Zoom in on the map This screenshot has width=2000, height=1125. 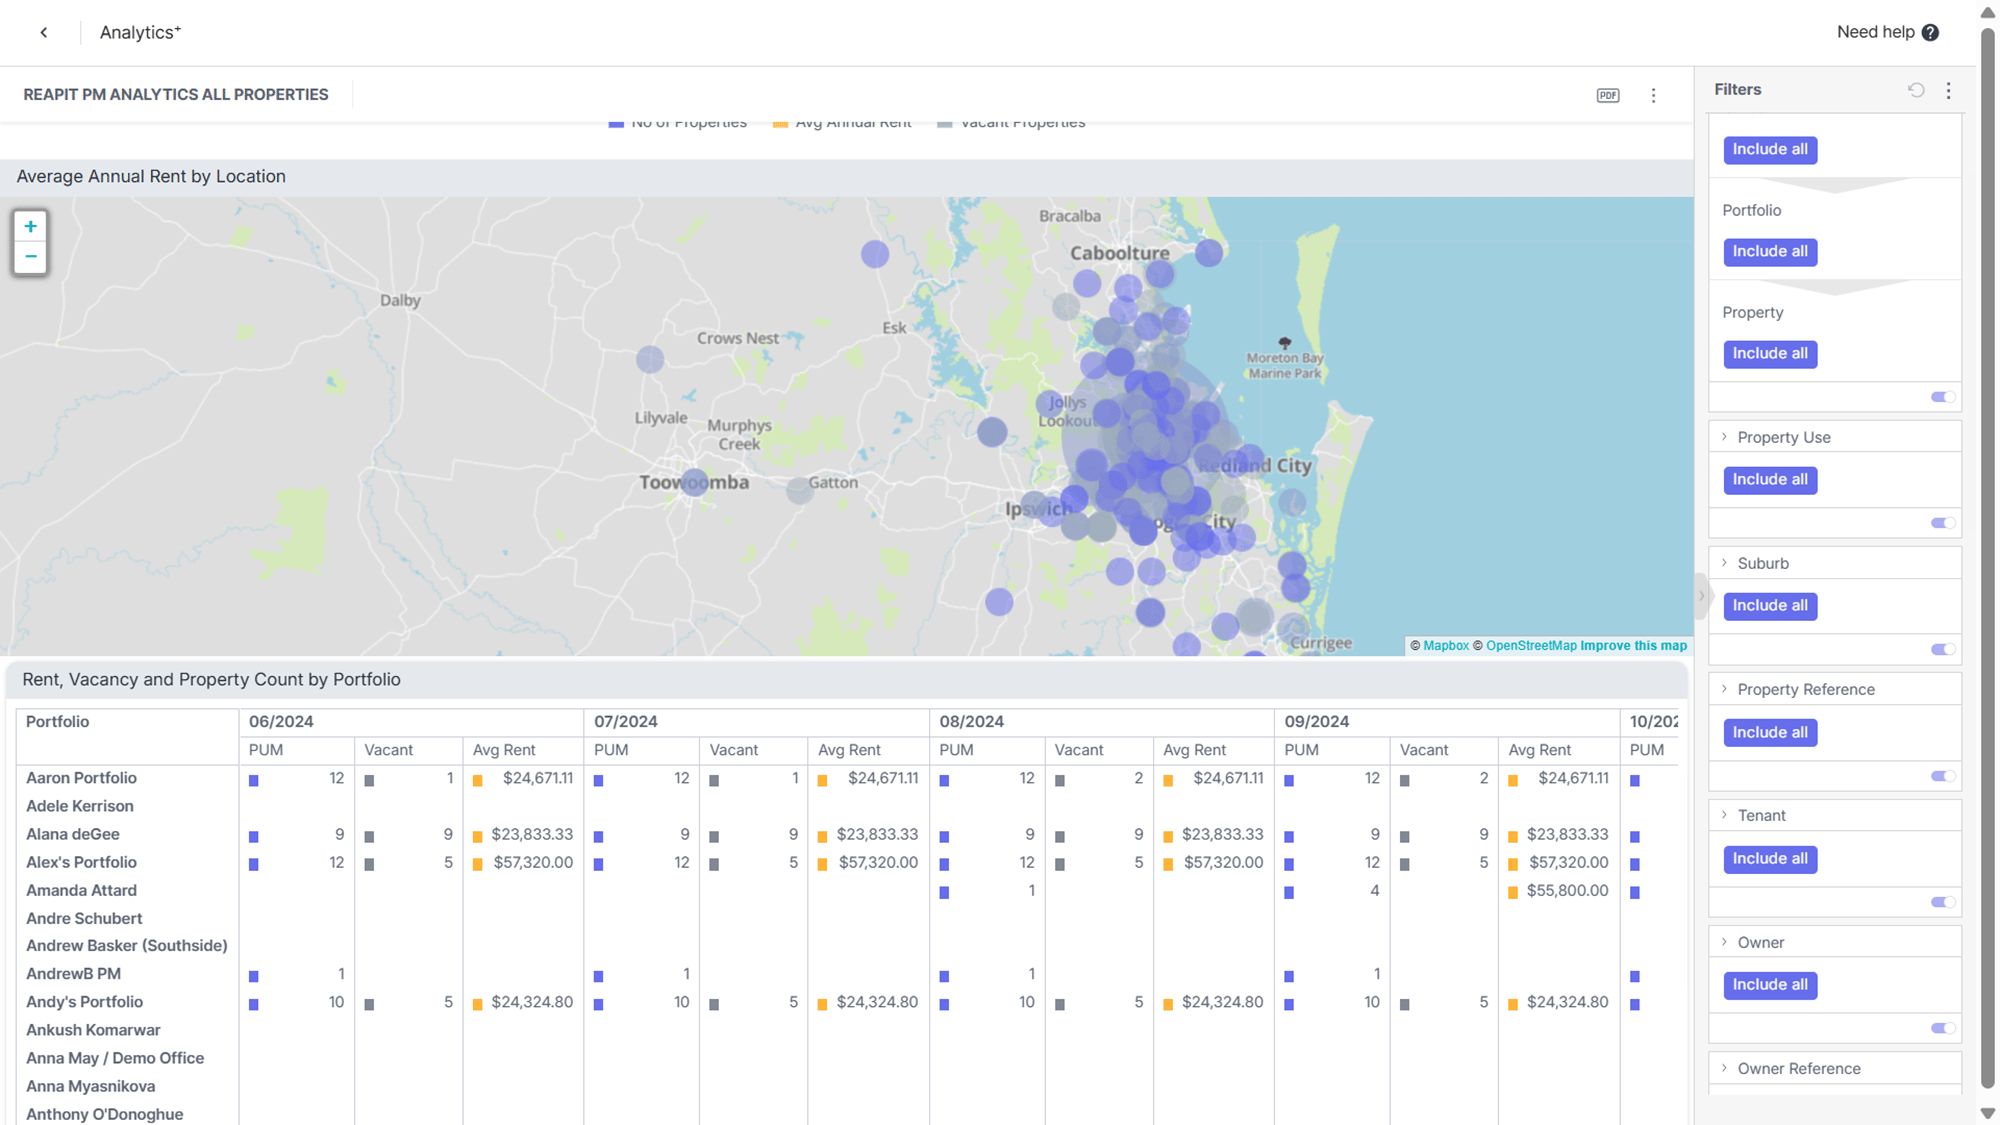(x=30, y=227)
